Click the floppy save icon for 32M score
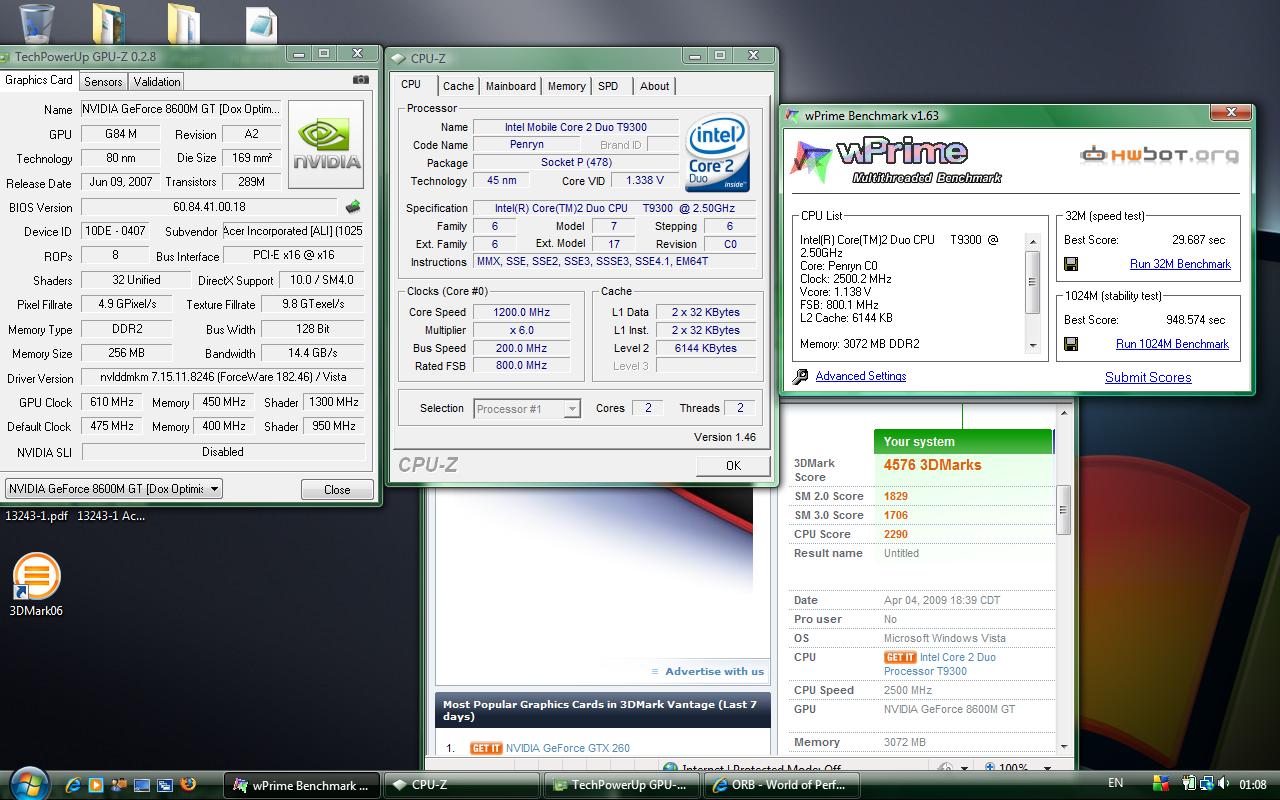 click(x=1071, y=264)
